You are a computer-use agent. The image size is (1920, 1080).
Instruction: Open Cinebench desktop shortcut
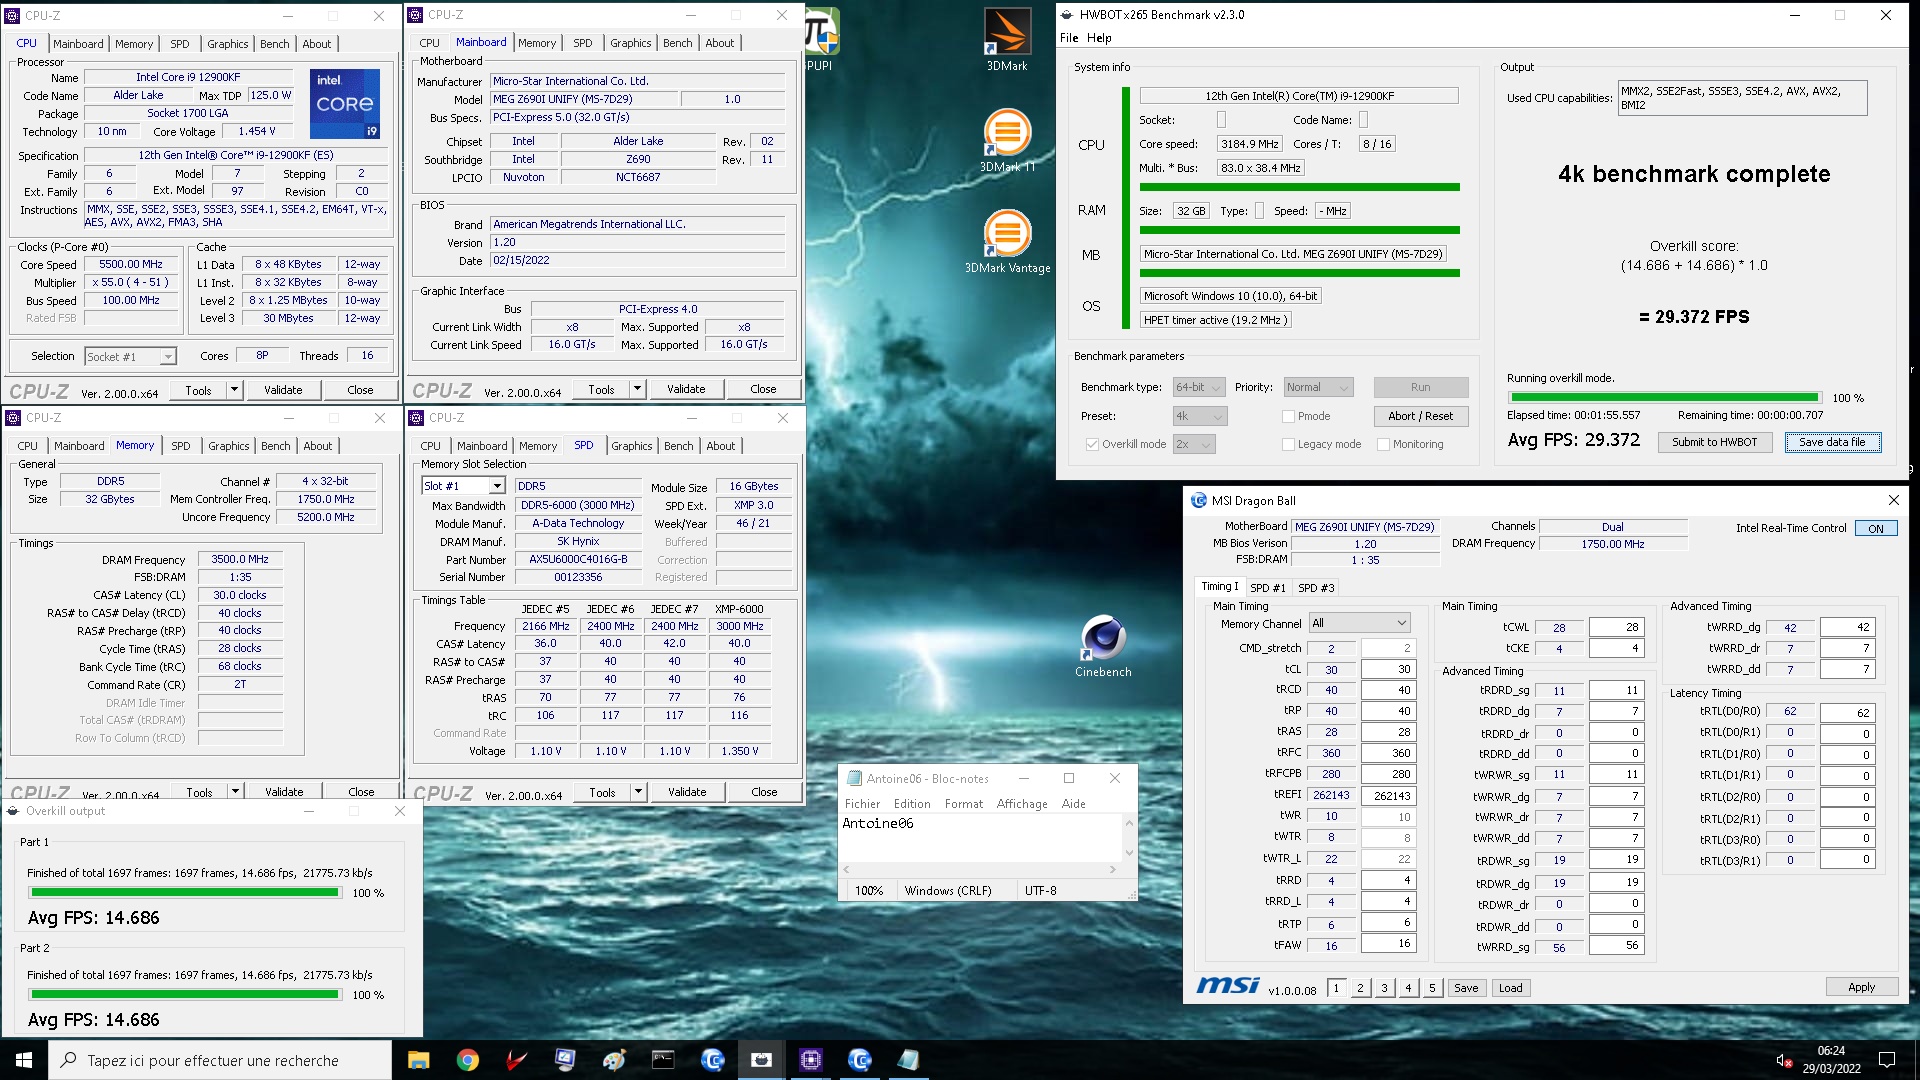pyautogui.click(x=1103, y=646)
